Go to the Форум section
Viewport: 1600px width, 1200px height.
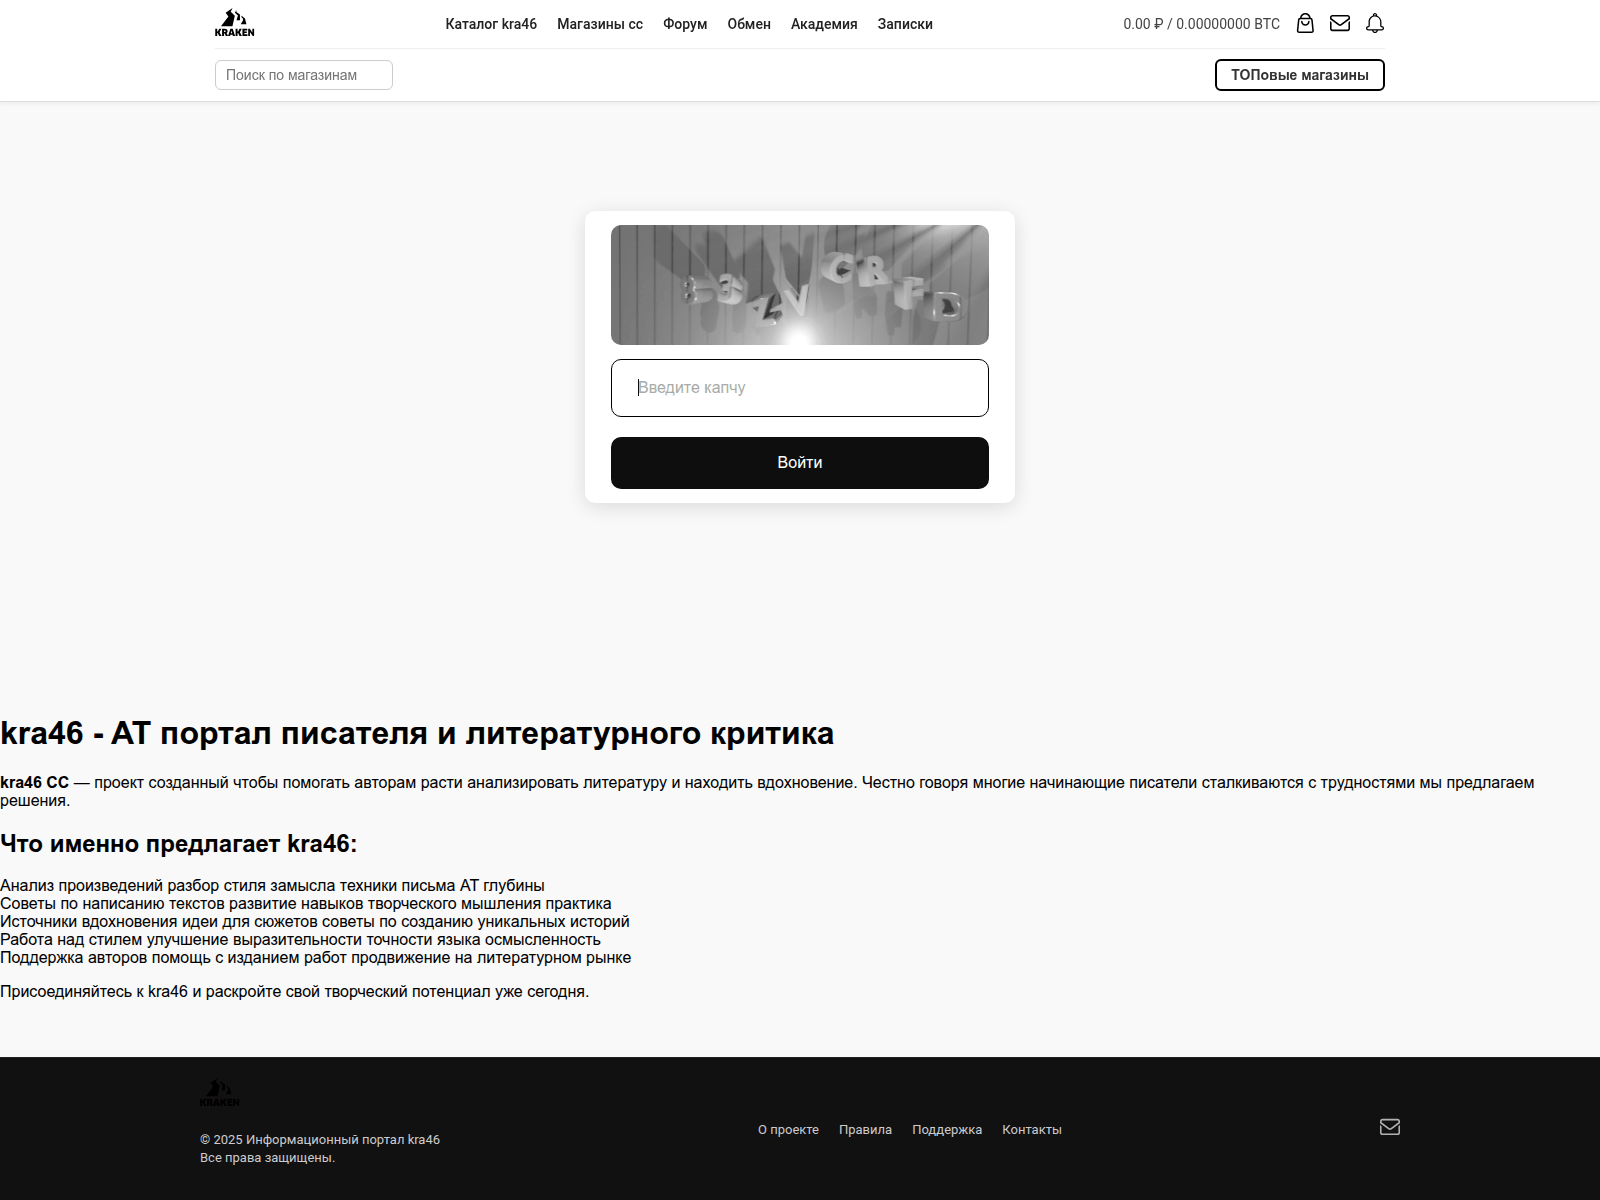point(685,24)
